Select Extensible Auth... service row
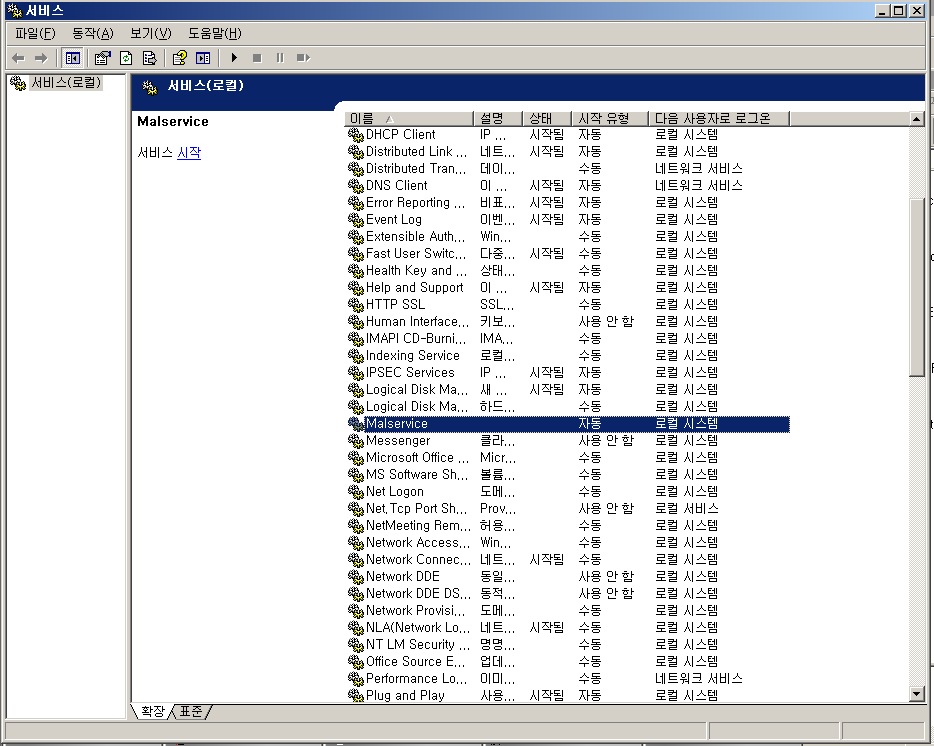Viewport: 934px width, 746px height. [568, 237]
